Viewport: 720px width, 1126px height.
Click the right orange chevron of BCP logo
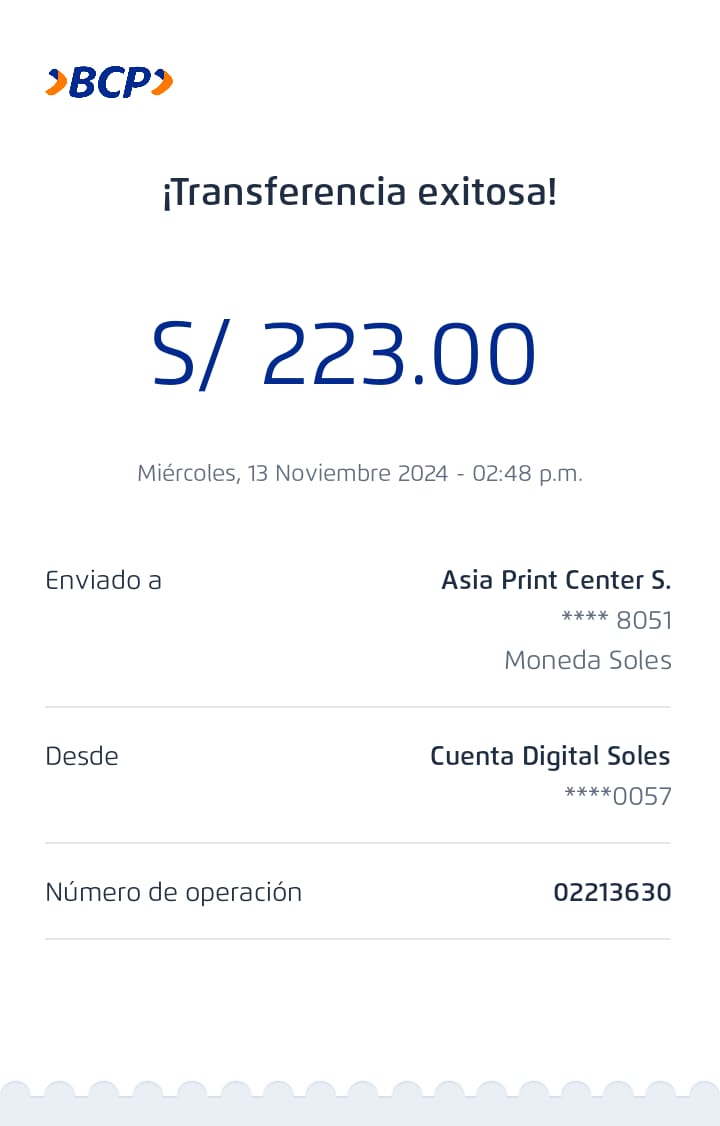162,82
